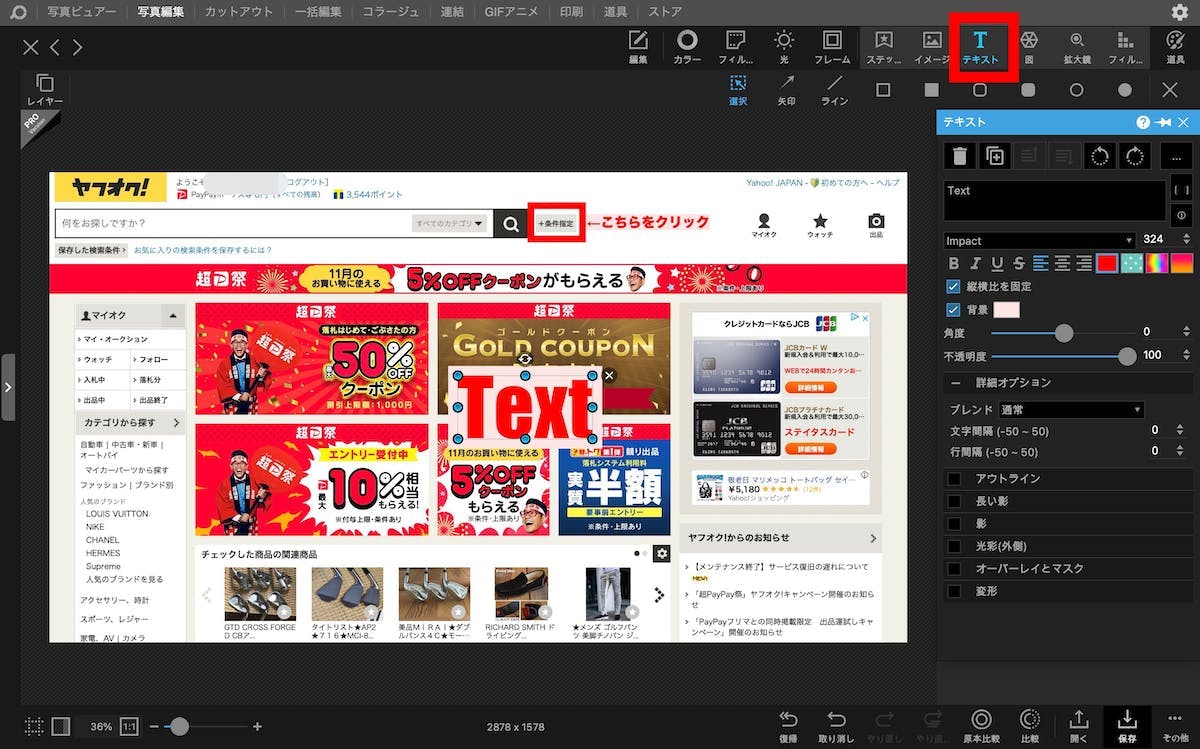Viewport: 1200px width, 749px height.
Task: Click 復帰 revert icon
Action: click(788, 726)
